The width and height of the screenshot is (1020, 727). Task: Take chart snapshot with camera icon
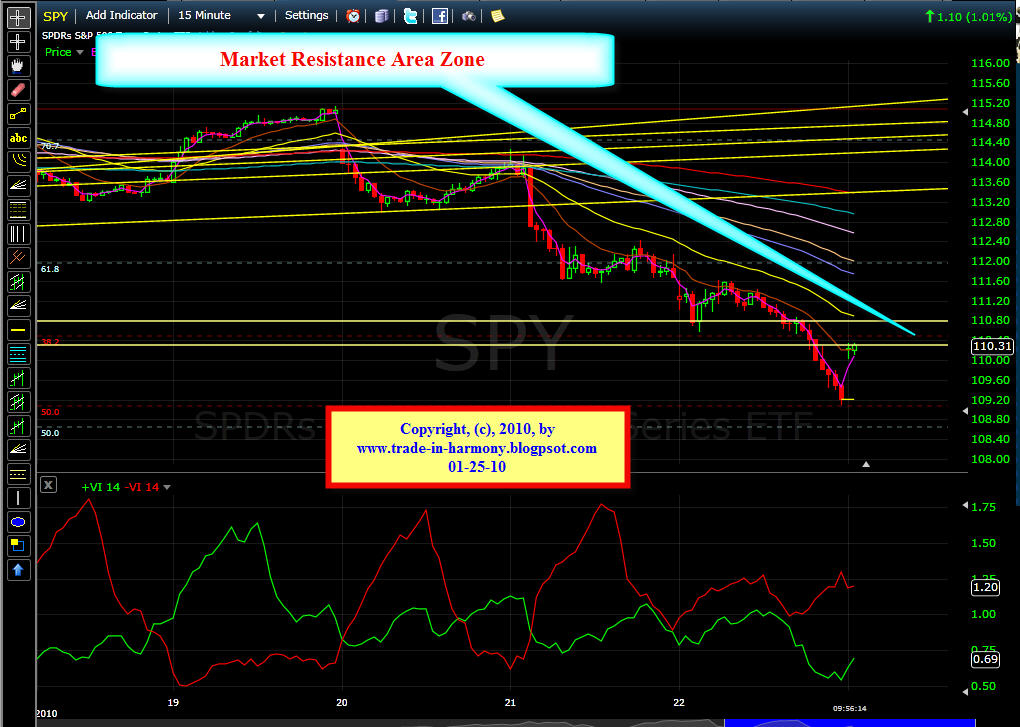tap(468, 16)
